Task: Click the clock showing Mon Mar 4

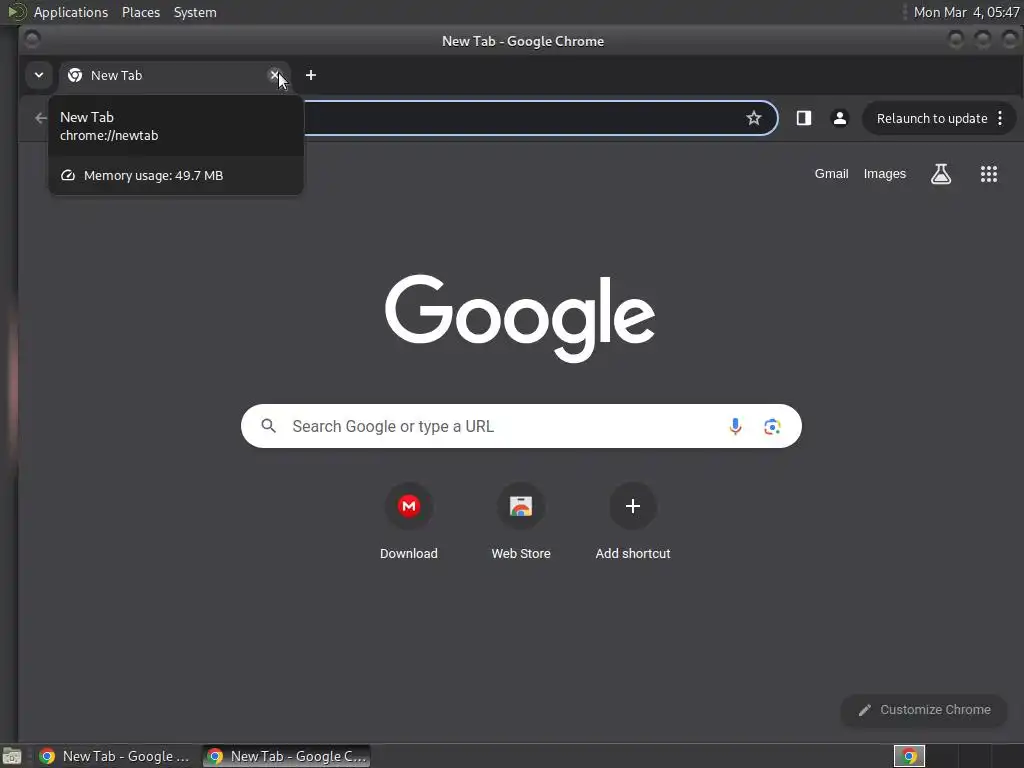Action: point(966,12)
